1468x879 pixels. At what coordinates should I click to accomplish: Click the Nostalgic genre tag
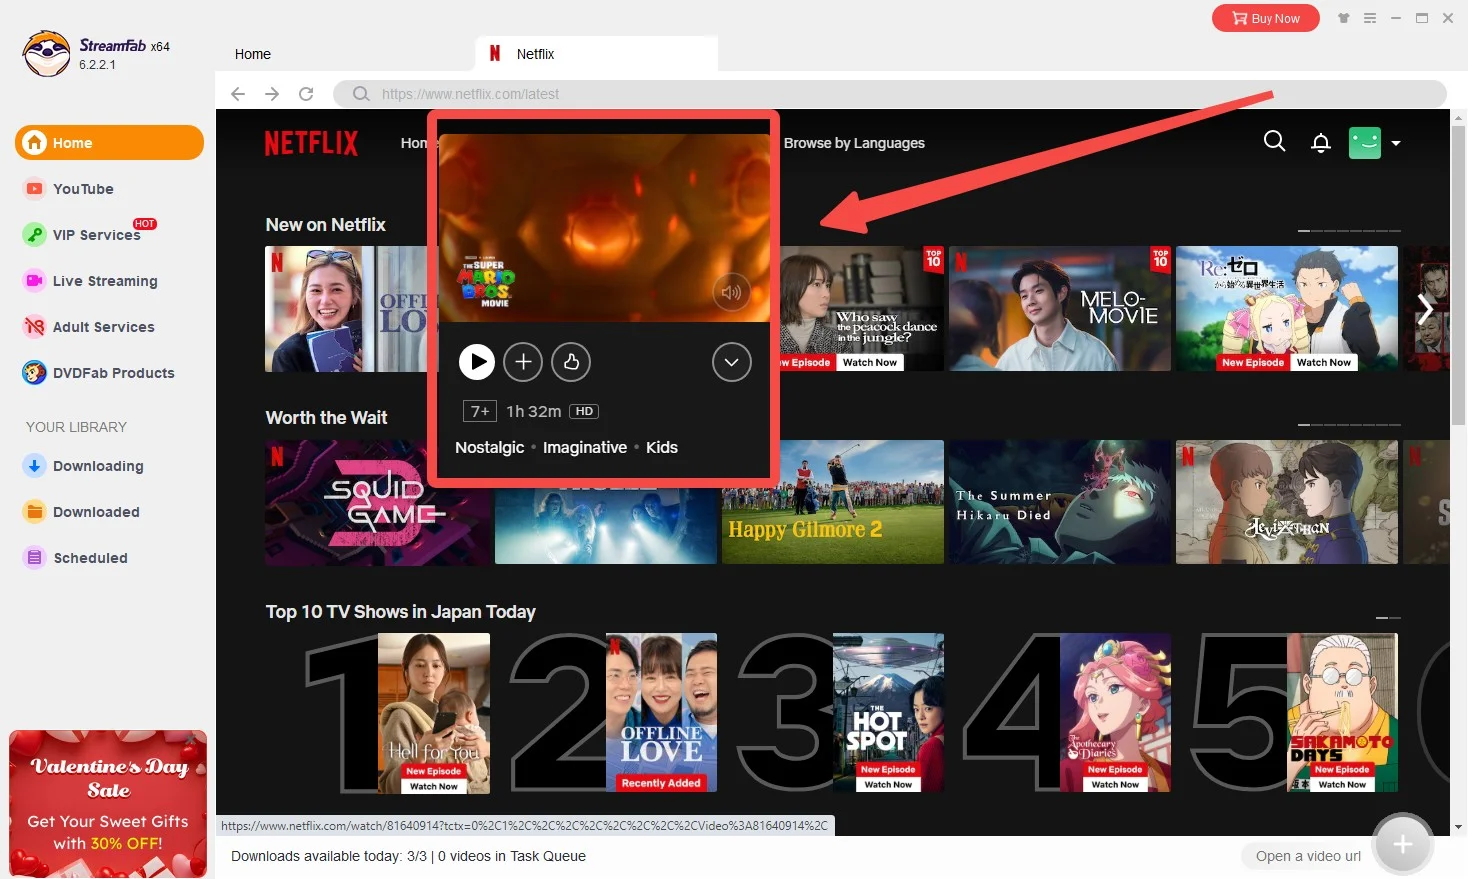[489, 448]
